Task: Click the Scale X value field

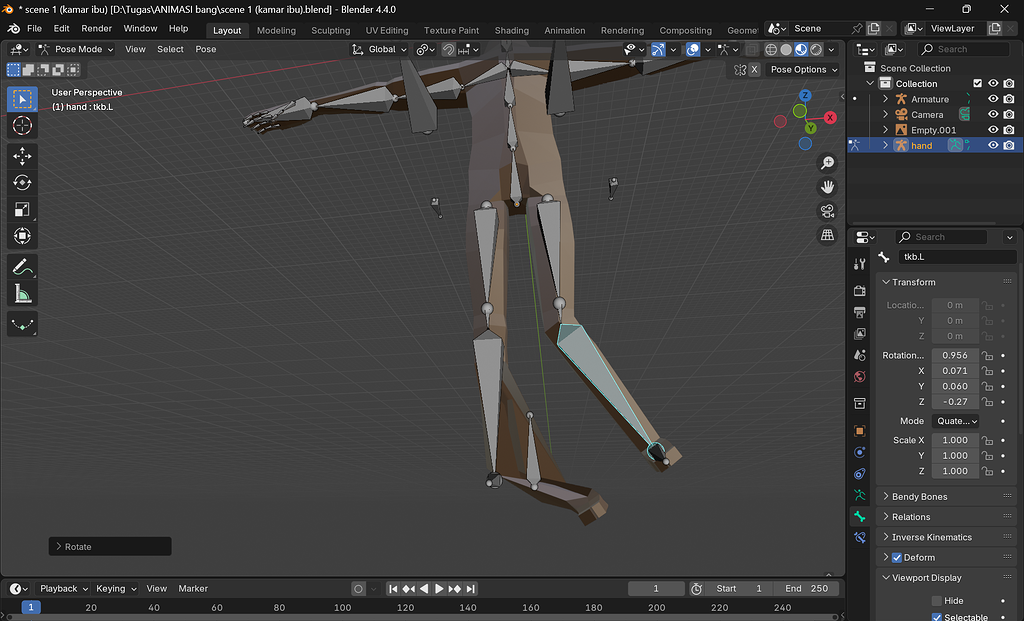Action: click(x=955, y=440)
